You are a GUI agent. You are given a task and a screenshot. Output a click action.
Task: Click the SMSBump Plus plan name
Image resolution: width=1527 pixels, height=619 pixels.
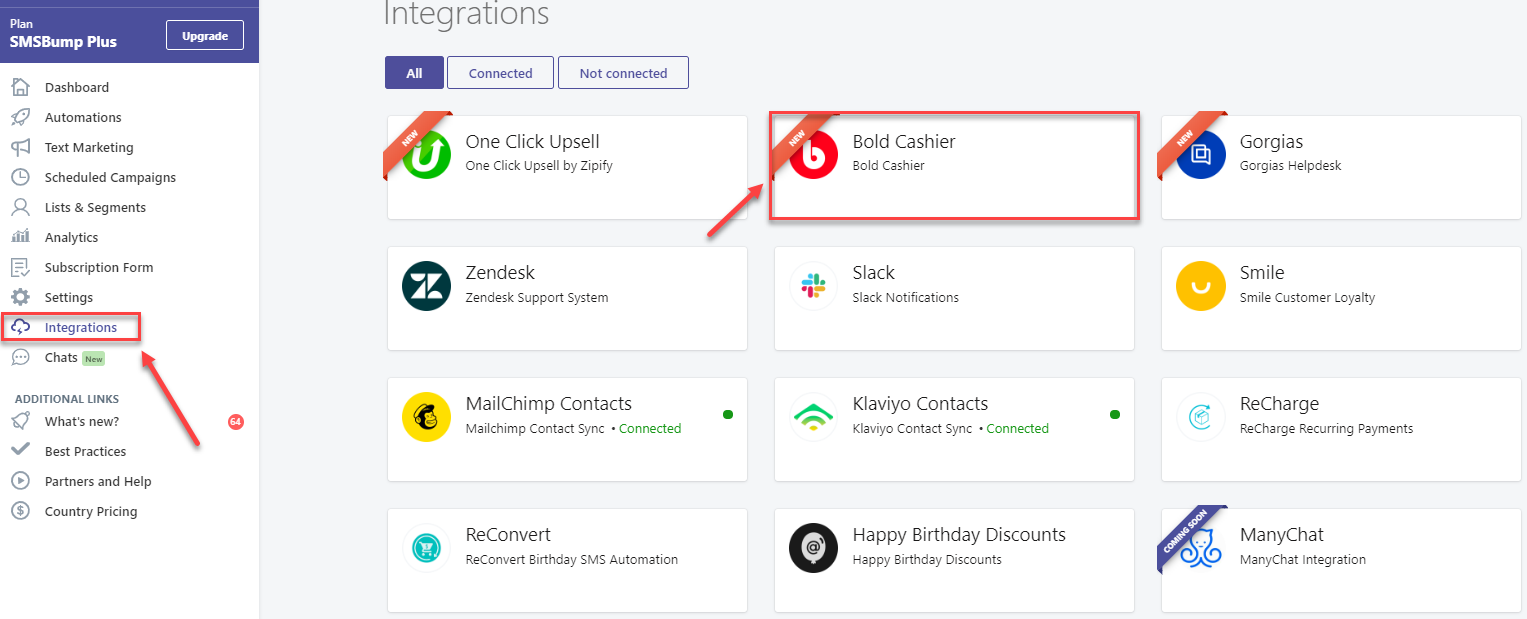[x=63, y=42]
